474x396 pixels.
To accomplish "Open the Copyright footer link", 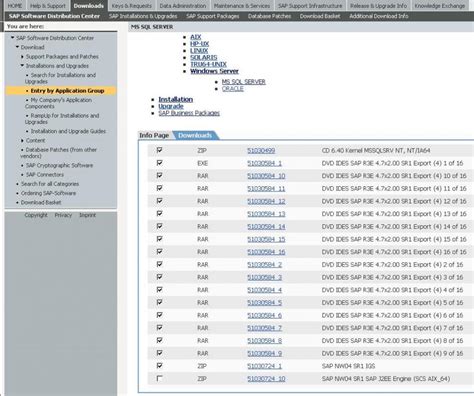I will [36, 215].
